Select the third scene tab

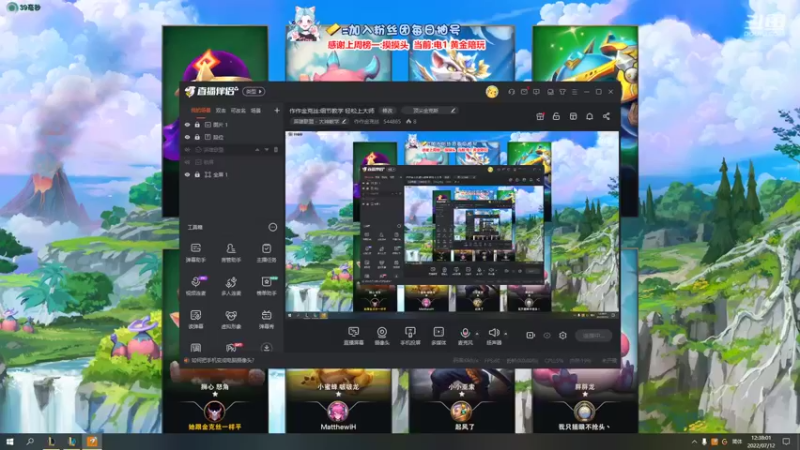[238, 110]
